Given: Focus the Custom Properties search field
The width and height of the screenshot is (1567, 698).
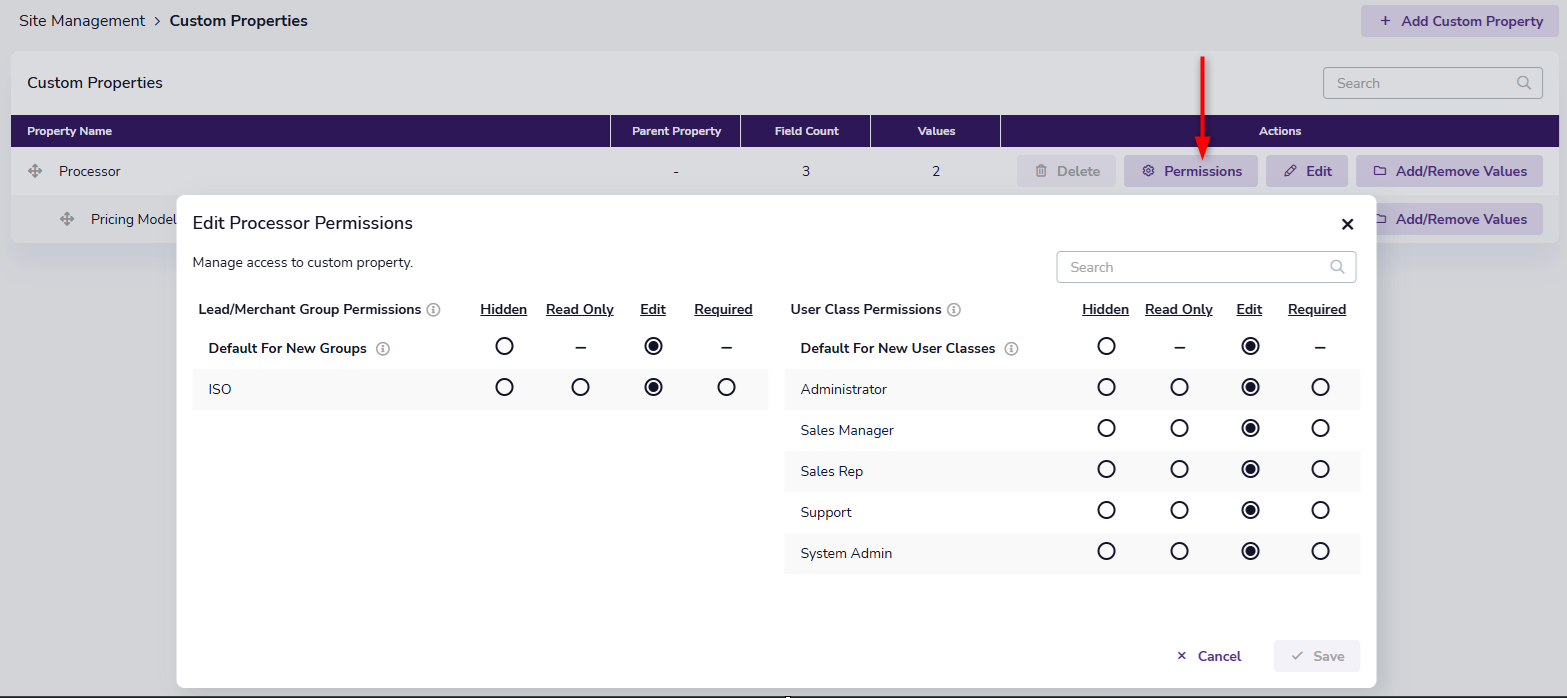Looking at the screenshot, I should pyautogui.click(x=1422, y=83).
